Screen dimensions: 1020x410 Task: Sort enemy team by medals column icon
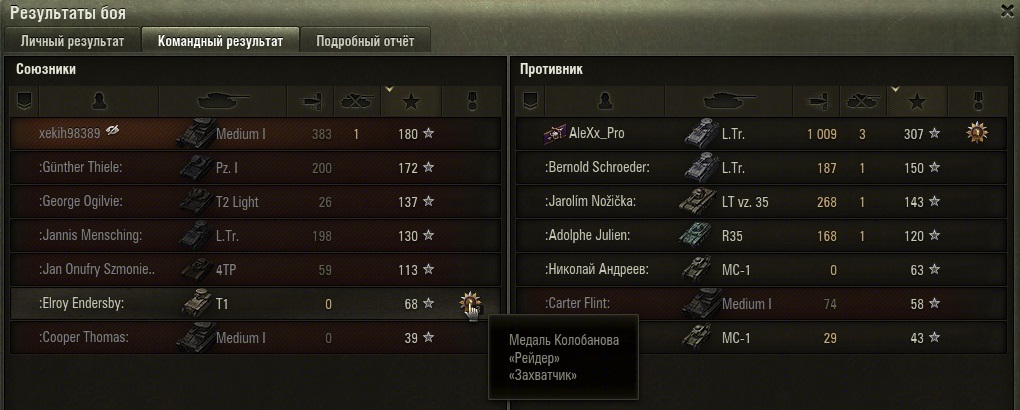click(977, 101)
